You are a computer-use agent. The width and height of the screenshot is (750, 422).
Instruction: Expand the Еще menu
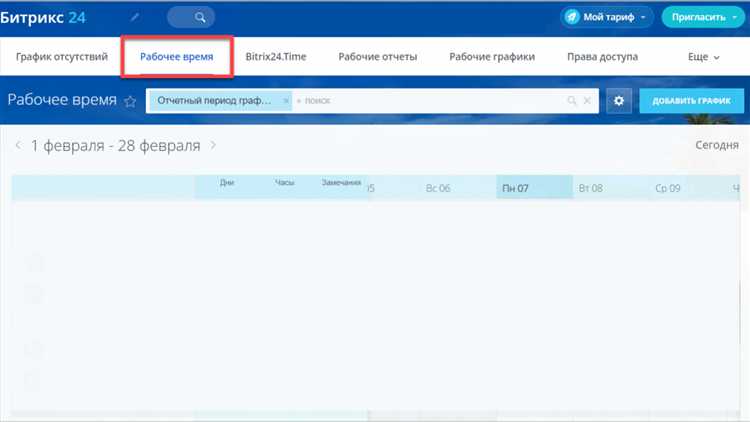click(703, 57)
